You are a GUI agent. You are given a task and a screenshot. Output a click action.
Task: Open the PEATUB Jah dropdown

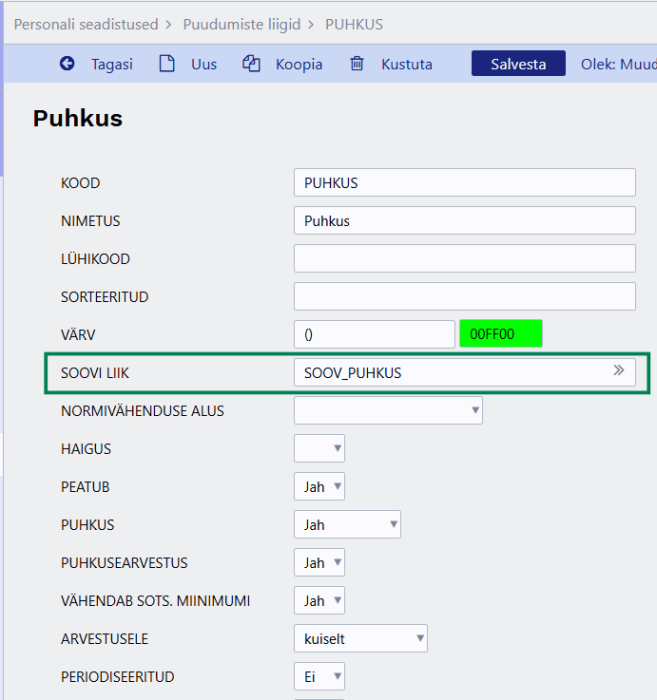click(319, 487)
